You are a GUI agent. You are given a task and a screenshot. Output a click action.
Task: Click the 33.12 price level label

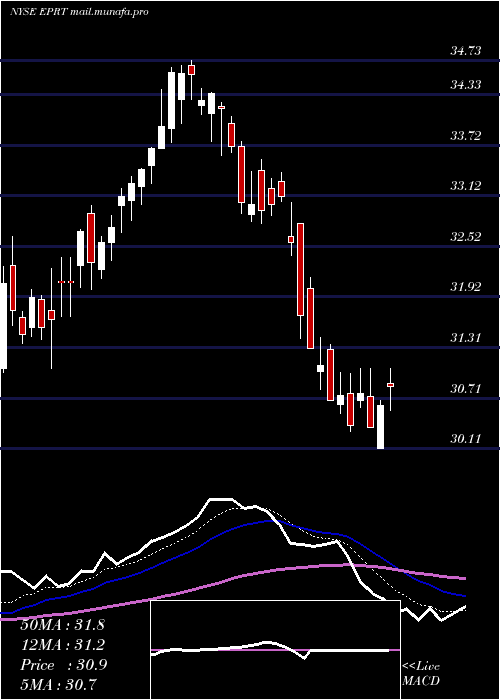pyautogui.click(x=466, y=186)
